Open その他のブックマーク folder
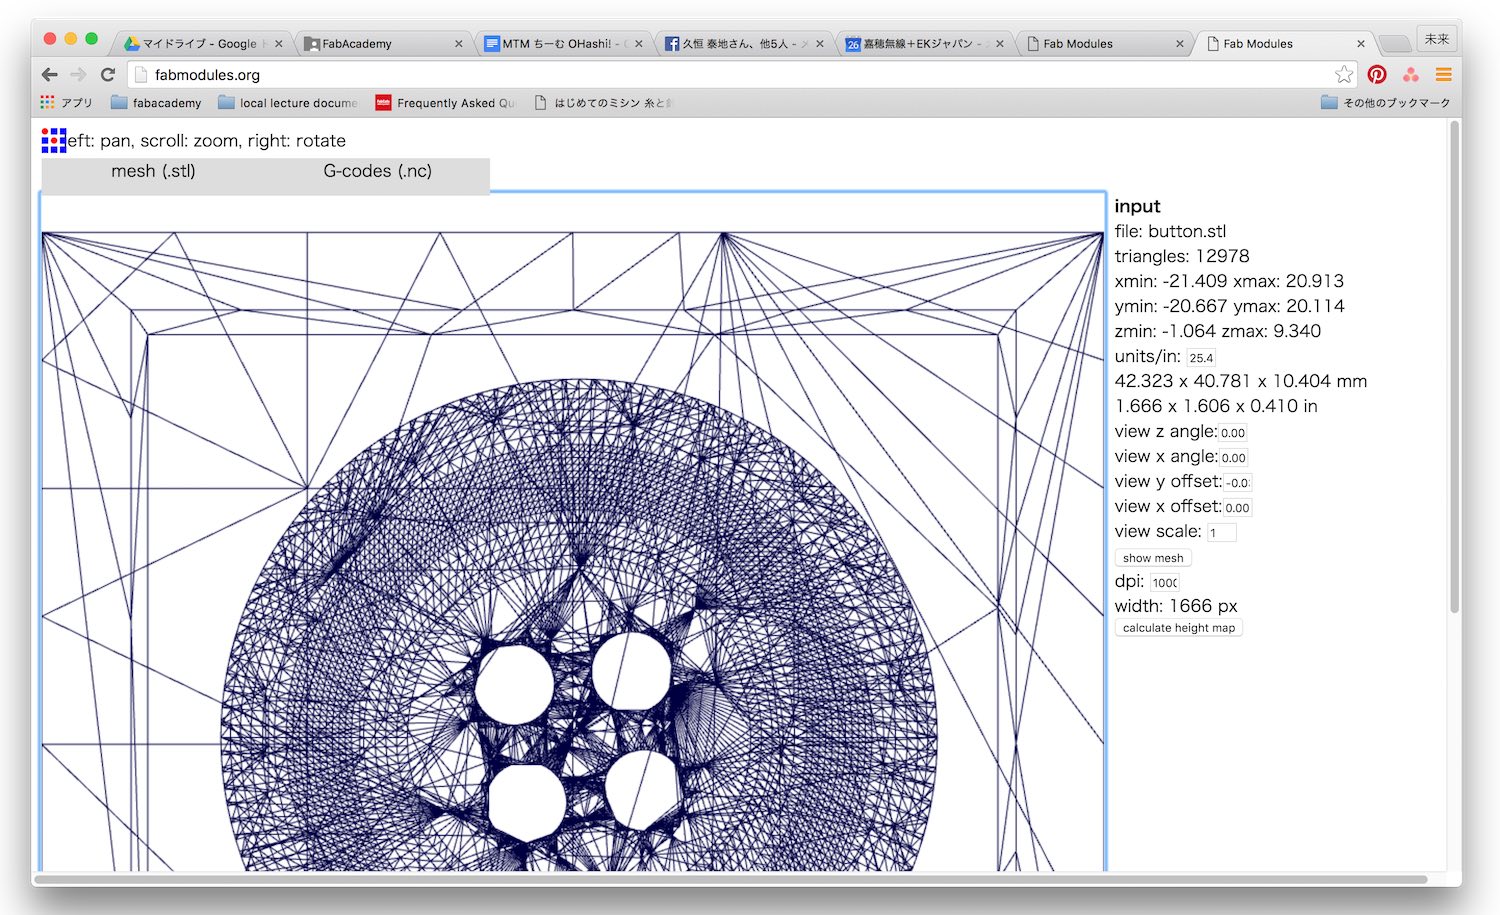1500x915 pixels. 1385,102
